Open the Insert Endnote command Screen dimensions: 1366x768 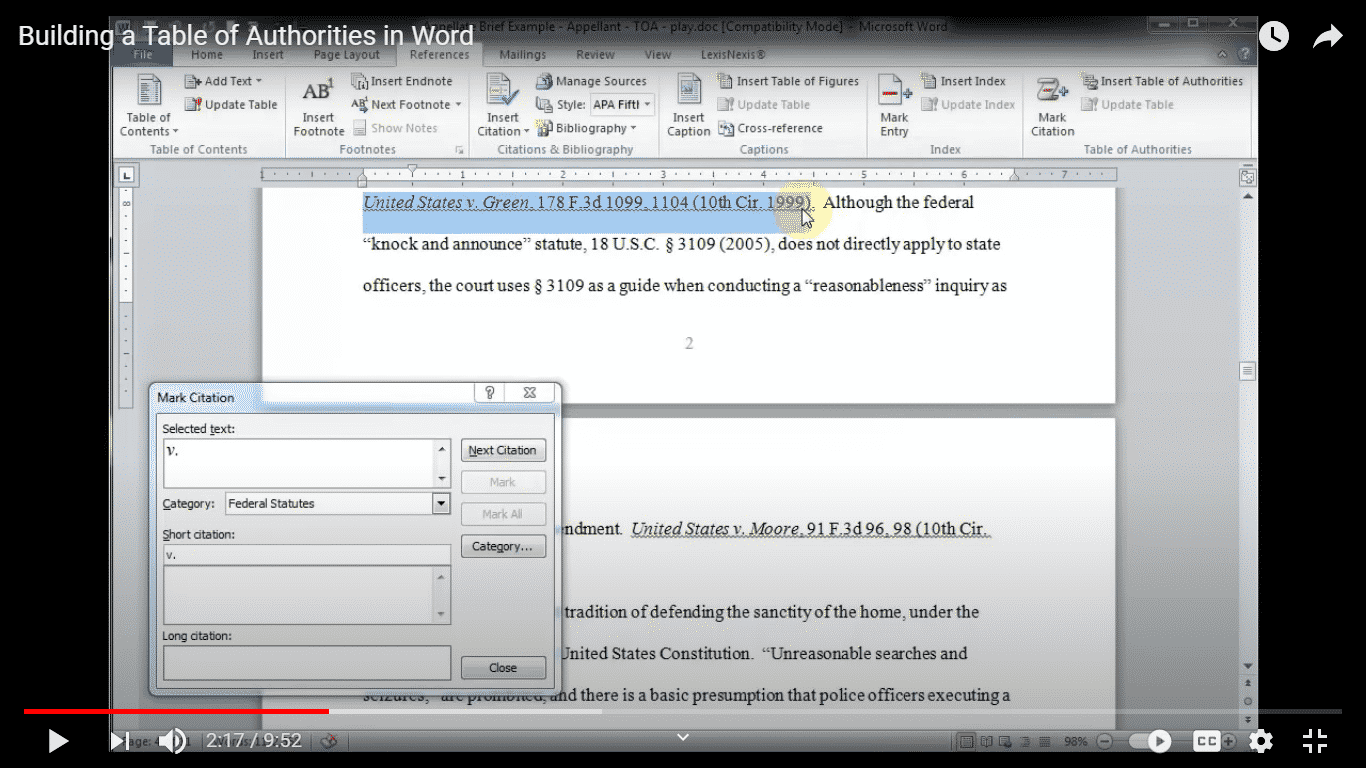(404, 81)
